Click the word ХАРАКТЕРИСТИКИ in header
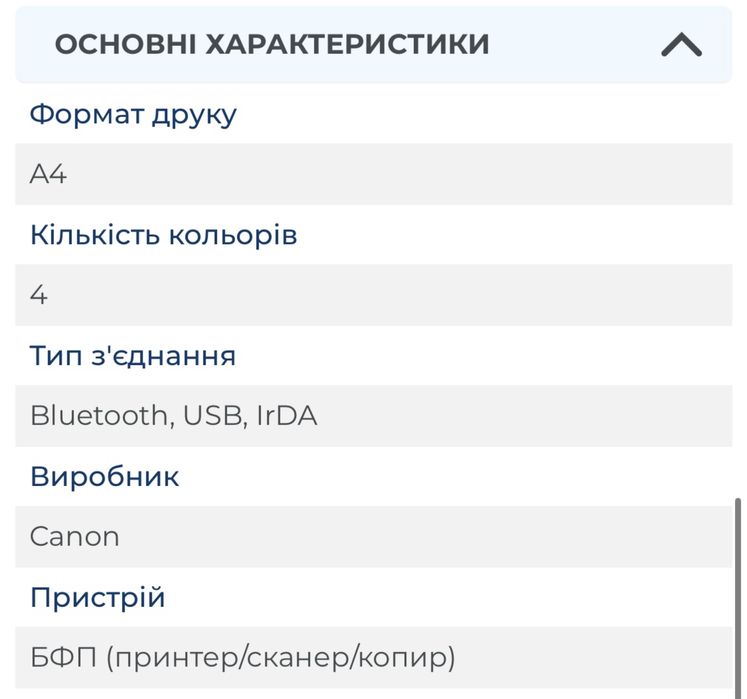This screenshot has width=747, height=699. (x=347, y=44)
